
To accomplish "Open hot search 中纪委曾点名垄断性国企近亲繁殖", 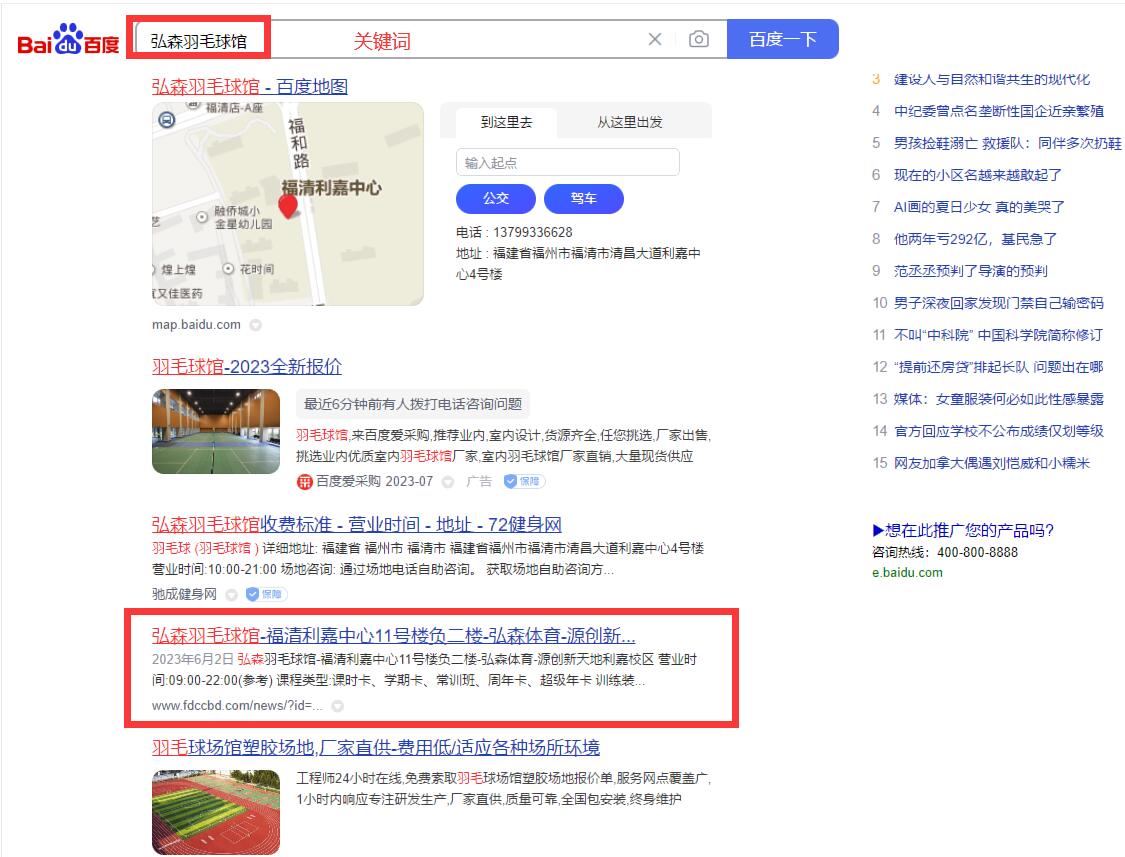I will point(999,111).
